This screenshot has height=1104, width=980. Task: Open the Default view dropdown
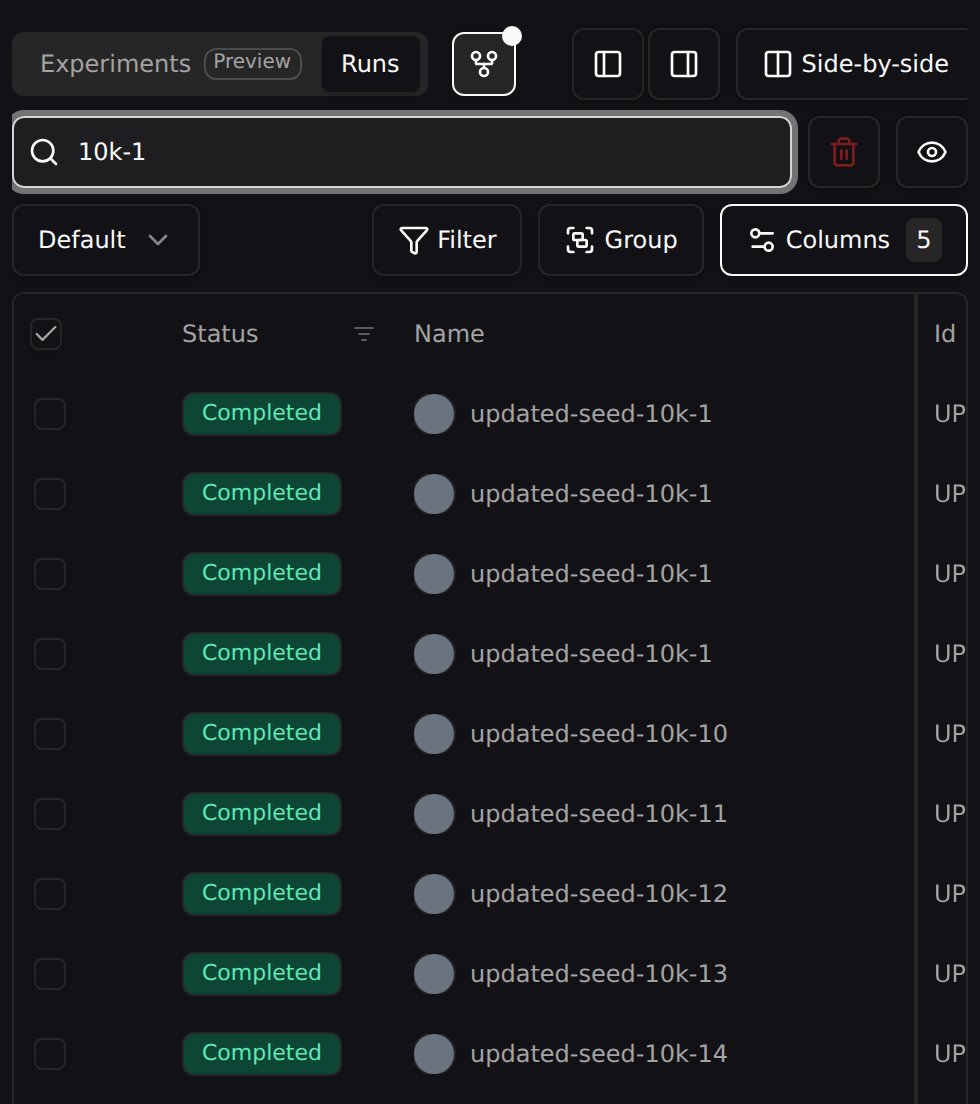(106, 240)
